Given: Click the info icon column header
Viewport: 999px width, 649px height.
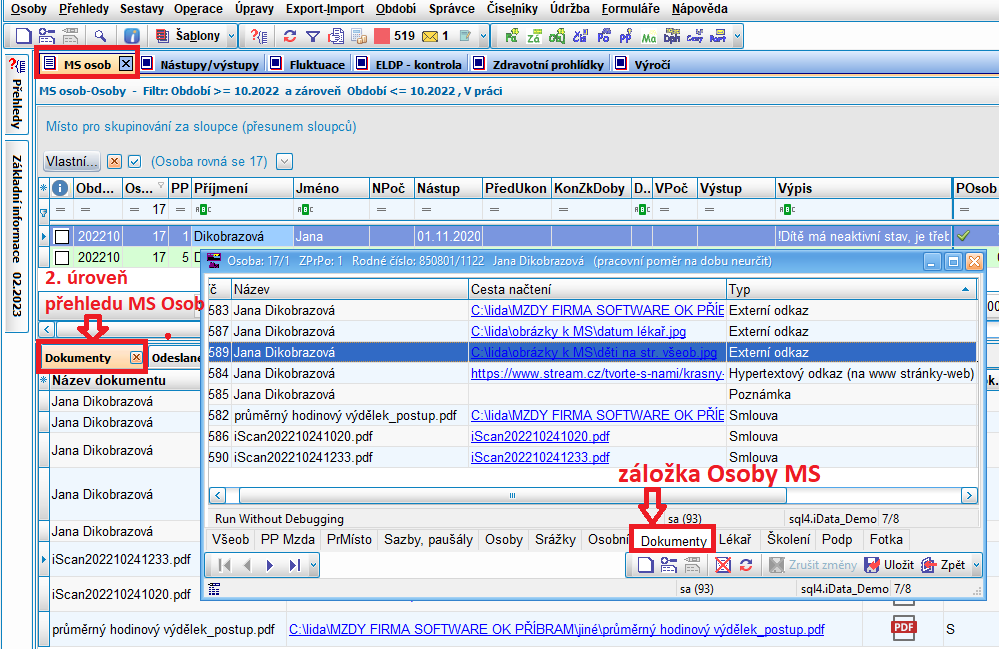Looking at the screenshot, I should coord(60,189).
